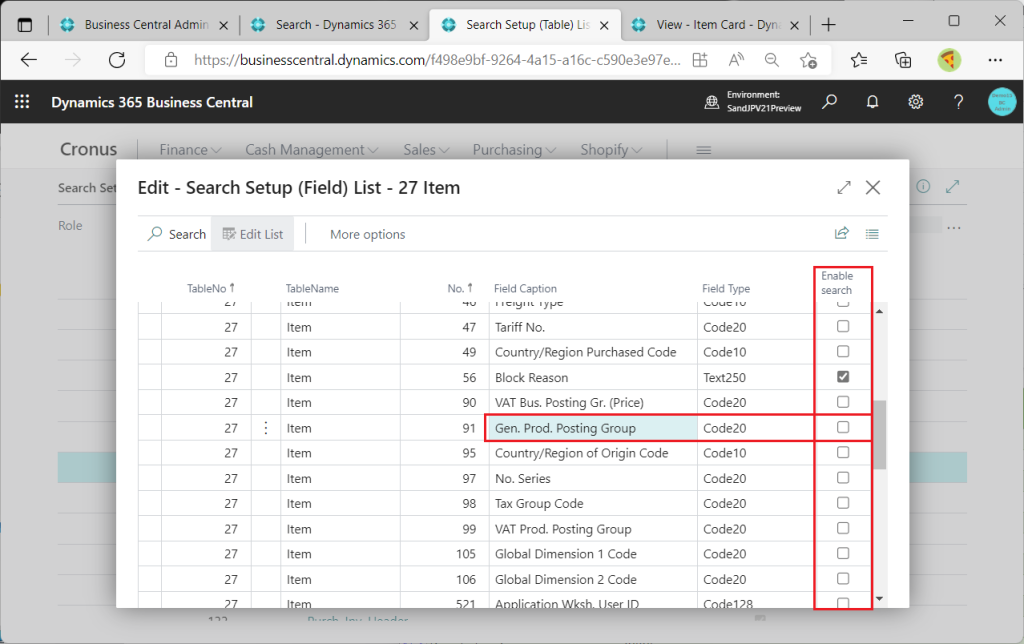
Task: Sort by the TableNo column header
Action: click(x=210, y=288)
